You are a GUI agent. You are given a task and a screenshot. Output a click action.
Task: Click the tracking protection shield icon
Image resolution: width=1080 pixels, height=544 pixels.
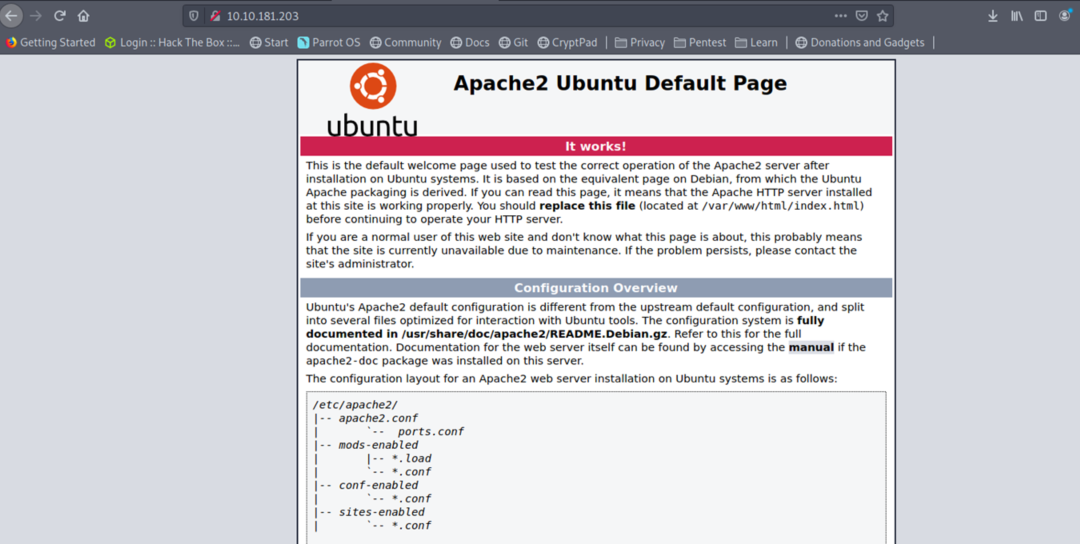[x=194, y=15]
